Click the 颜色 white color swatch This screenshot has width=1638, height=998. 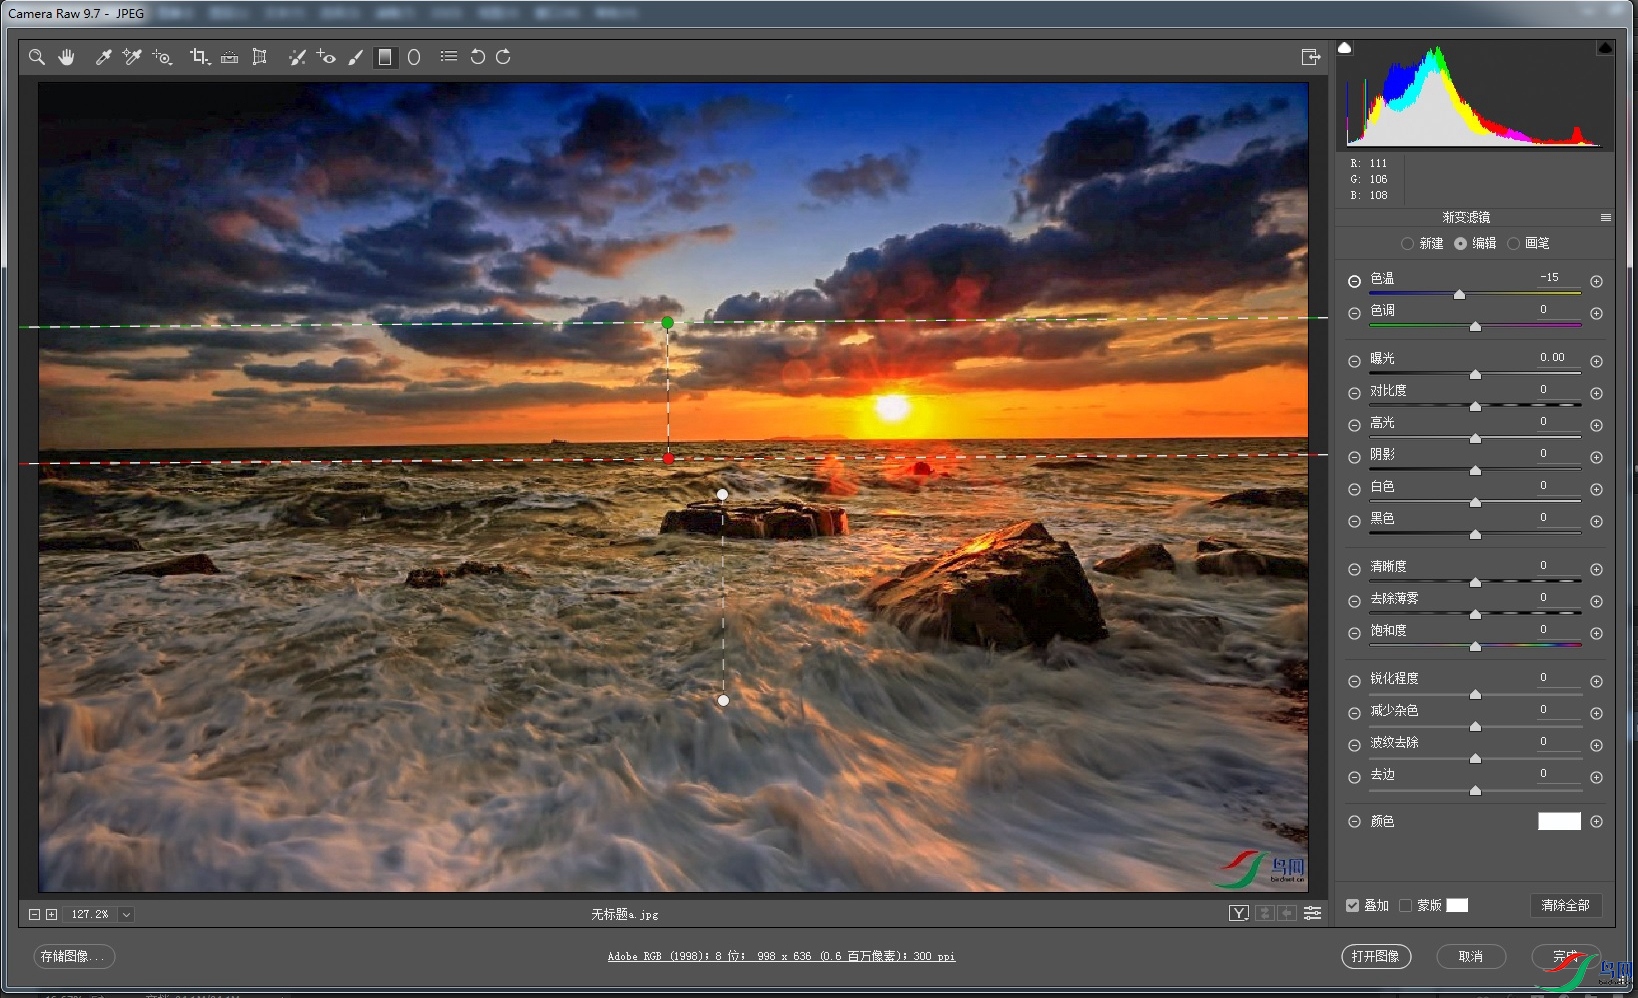click(x=1559, y=821)
